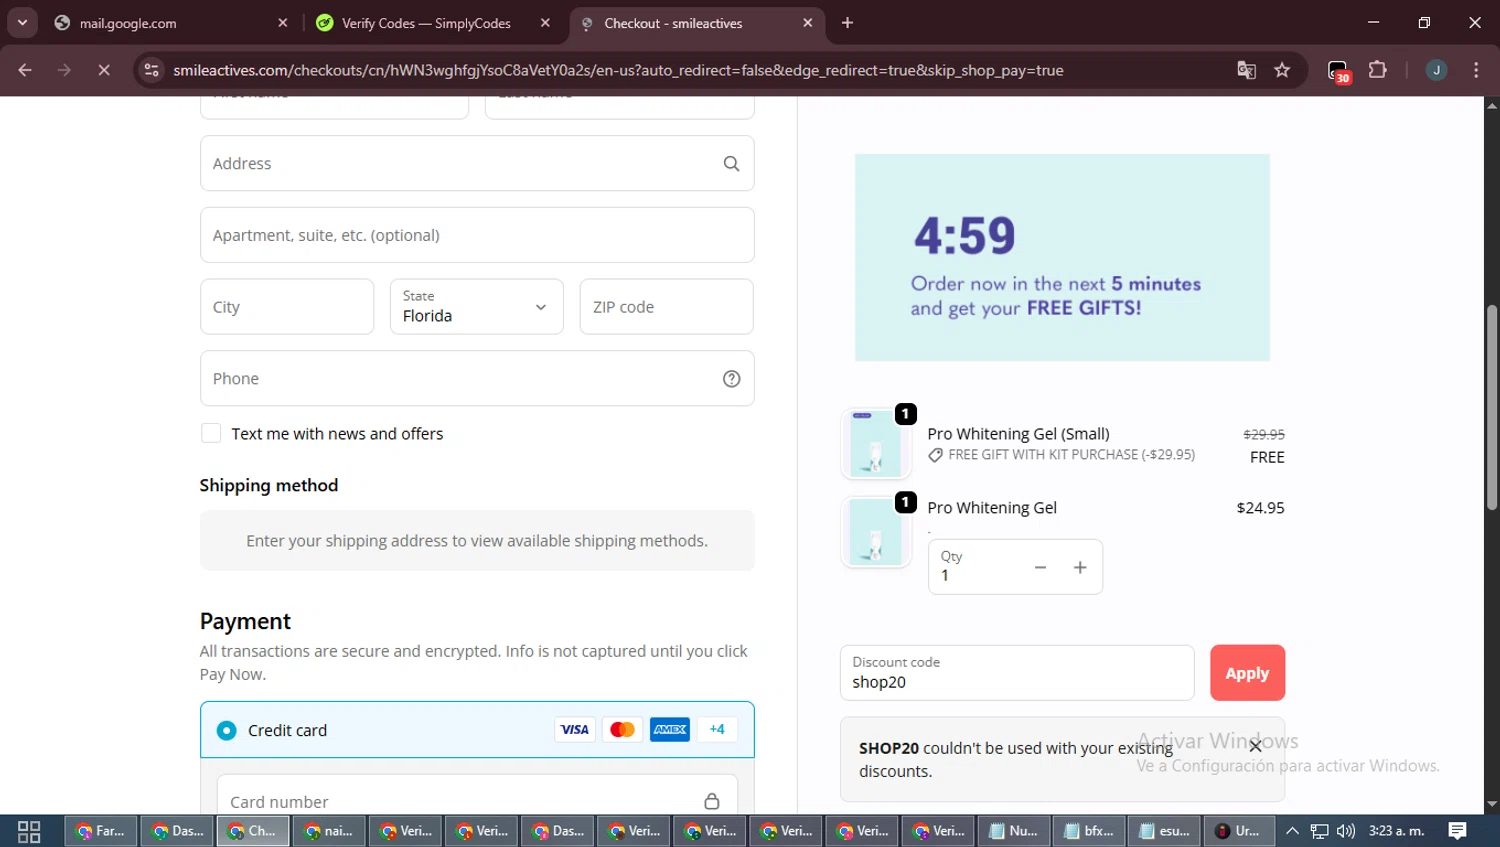Open the 'Nu...' Notepad taskbar item
This screenshot has height=847, width=1500.
pos(1013,831)
